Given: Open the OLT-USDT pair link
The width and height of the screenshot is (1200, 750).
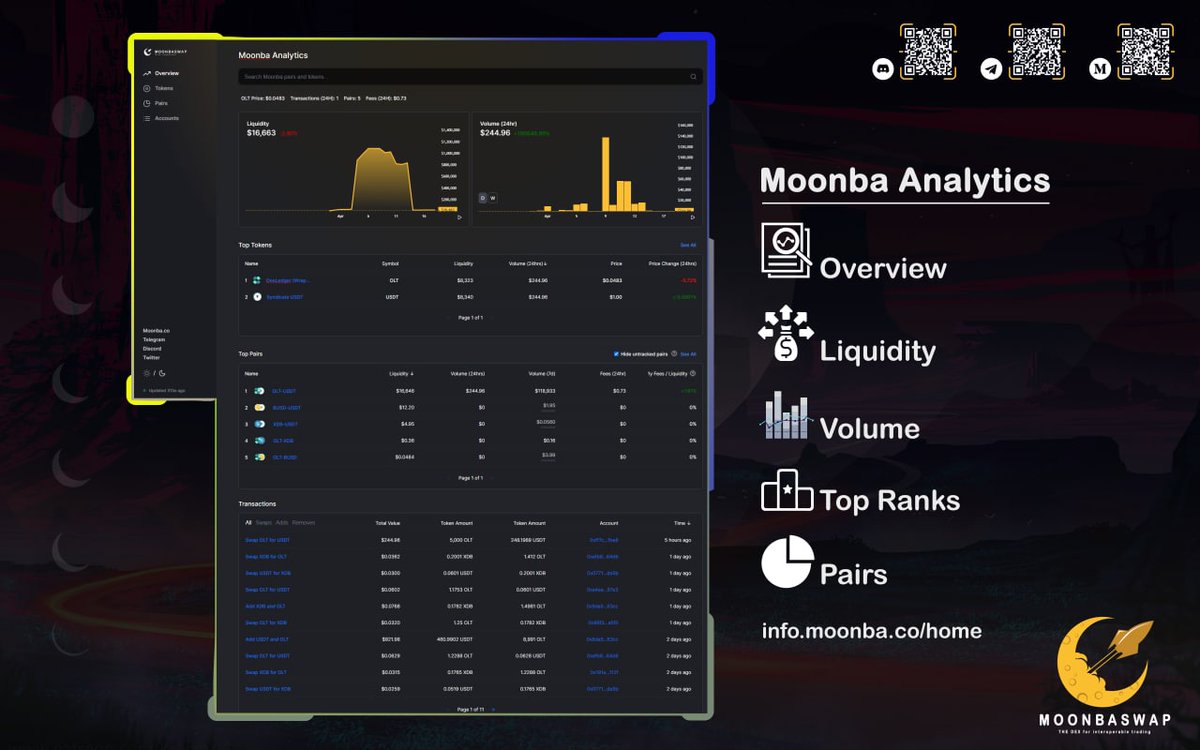Looking at the screenshot, I should tap(284, 391).
